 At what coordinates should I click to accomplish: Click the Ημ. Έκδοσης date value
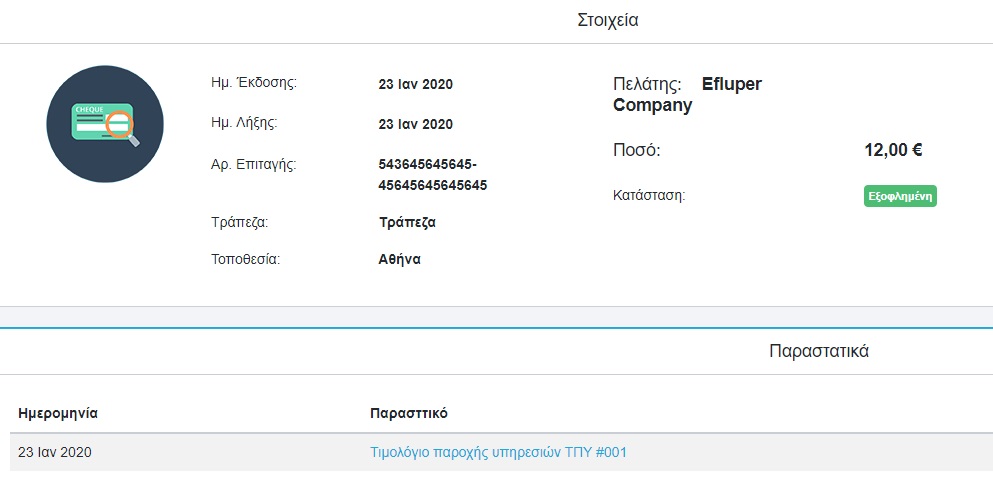pyautogui.click(x=415, y=84)
